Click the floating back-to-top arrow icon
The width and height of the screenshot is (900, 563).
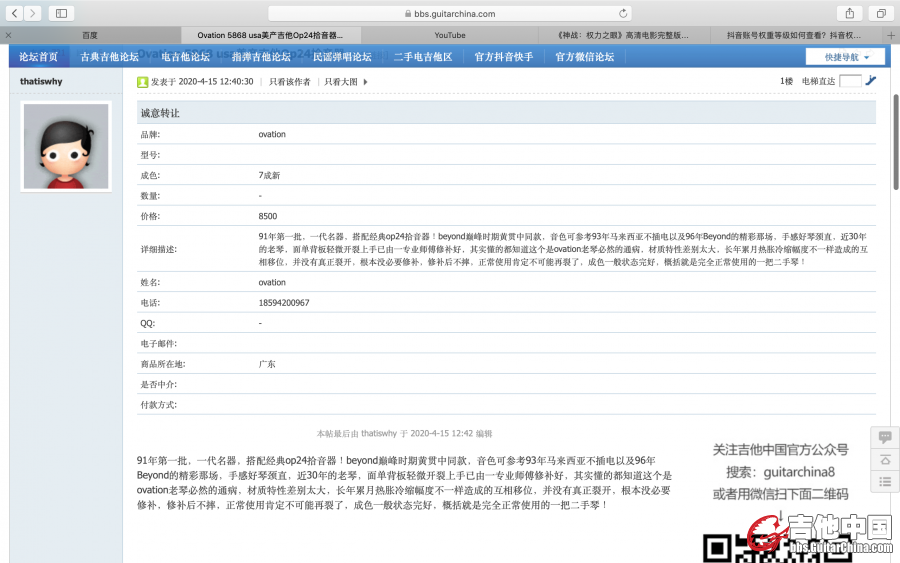point(884,460)
